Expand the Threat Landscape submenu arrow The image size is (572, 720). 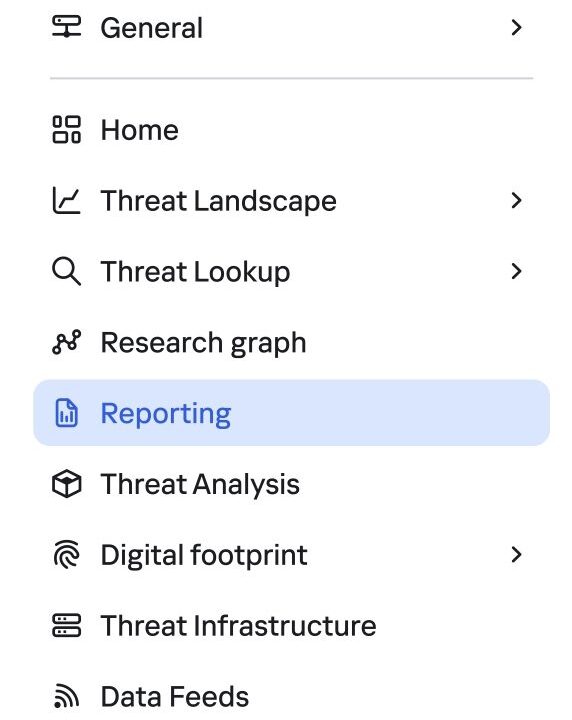516,200
